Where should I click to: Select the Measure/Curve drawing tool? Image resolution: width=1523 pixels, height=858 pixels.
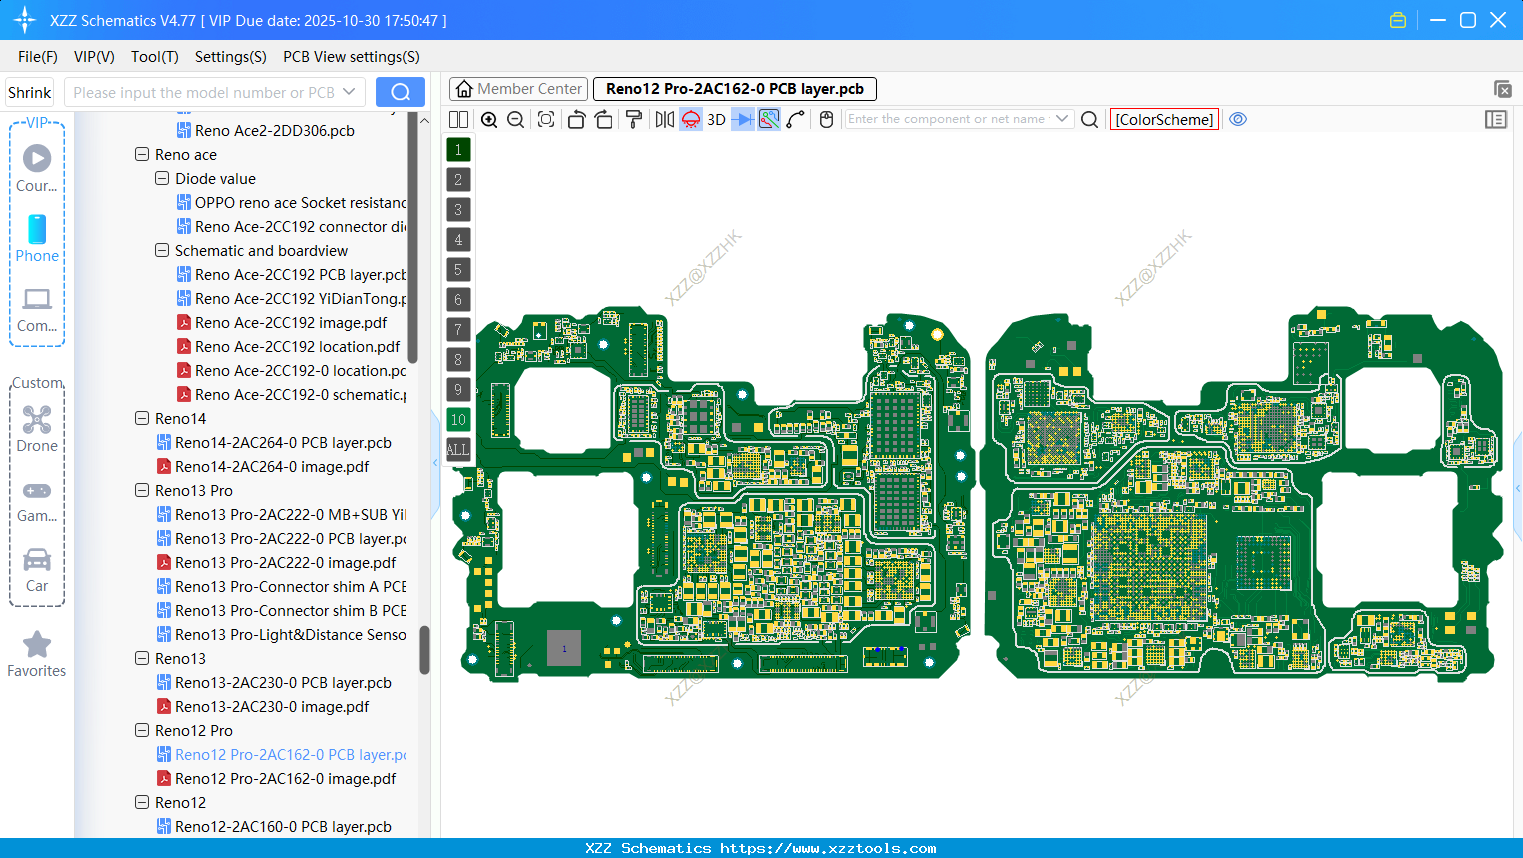coord(796,119)
